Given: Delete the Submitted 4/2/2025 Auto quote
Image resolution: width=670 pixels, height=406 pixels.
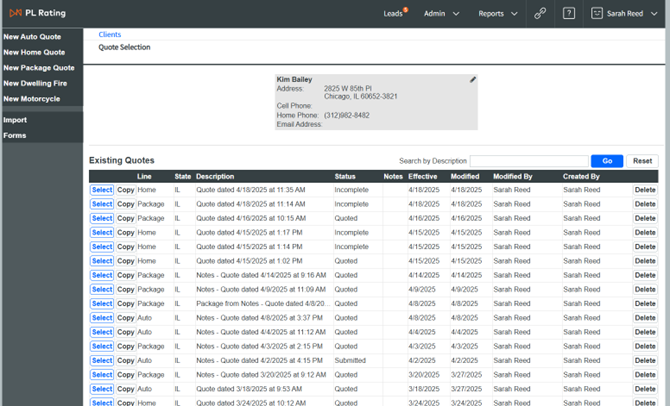Looking at the screenshot, I should 645,361.
